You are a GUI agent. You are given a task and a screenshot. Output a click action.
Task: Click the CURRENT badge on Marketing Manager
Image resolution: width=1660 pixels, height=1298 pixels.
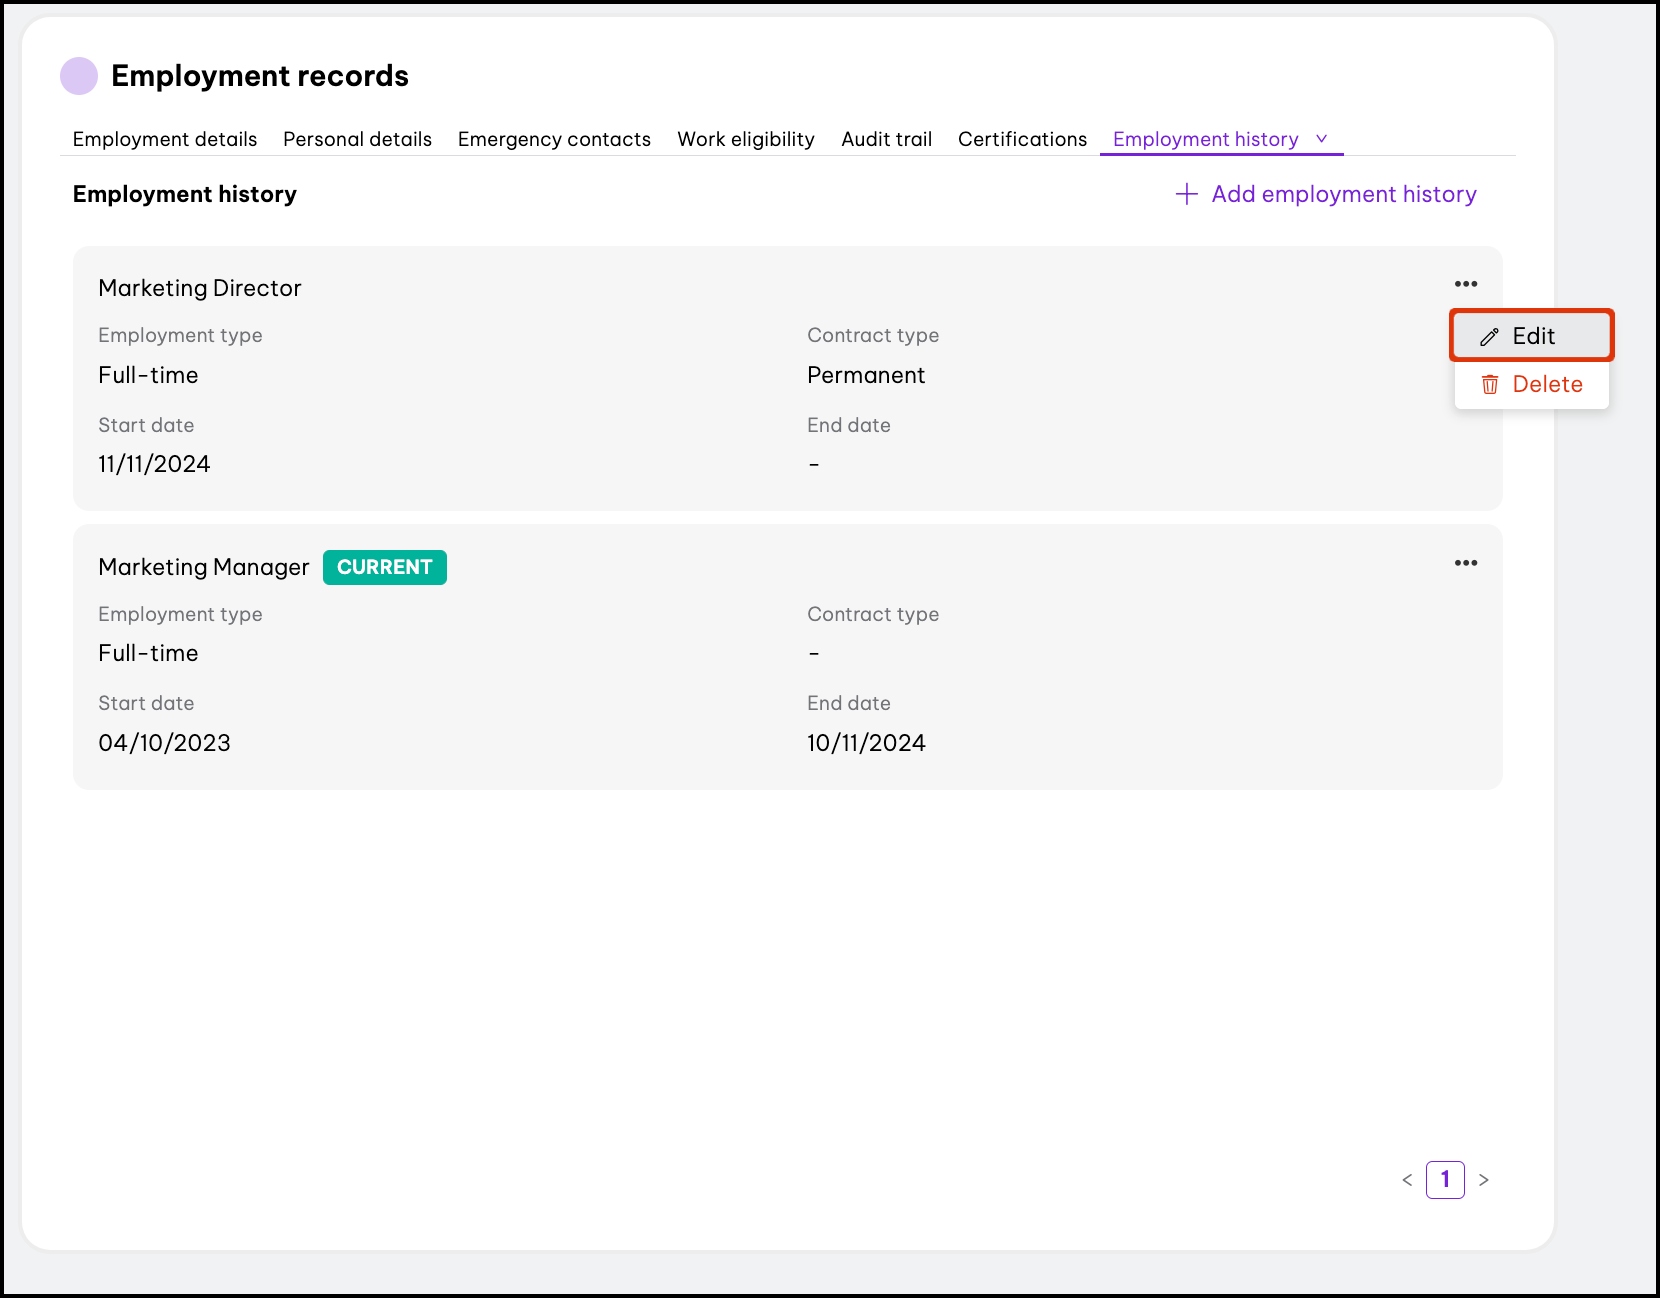point(384,567)
